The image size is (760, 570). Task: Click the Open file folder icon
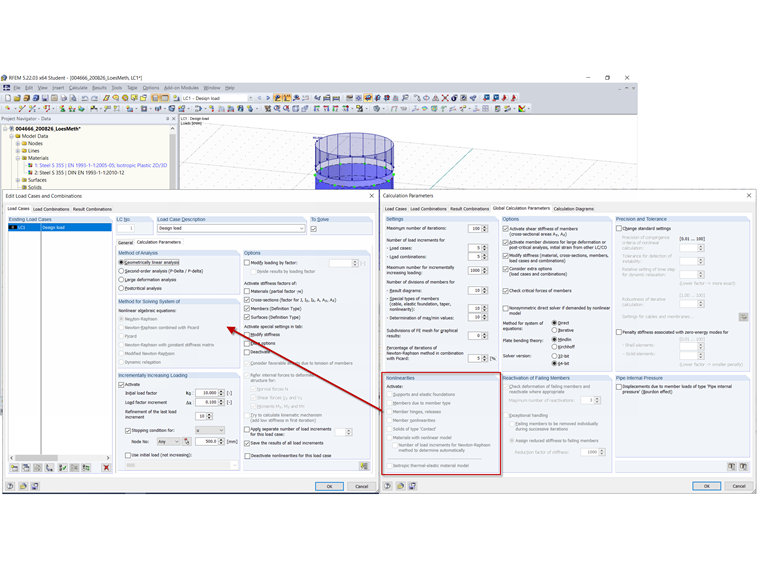(17, 98)
